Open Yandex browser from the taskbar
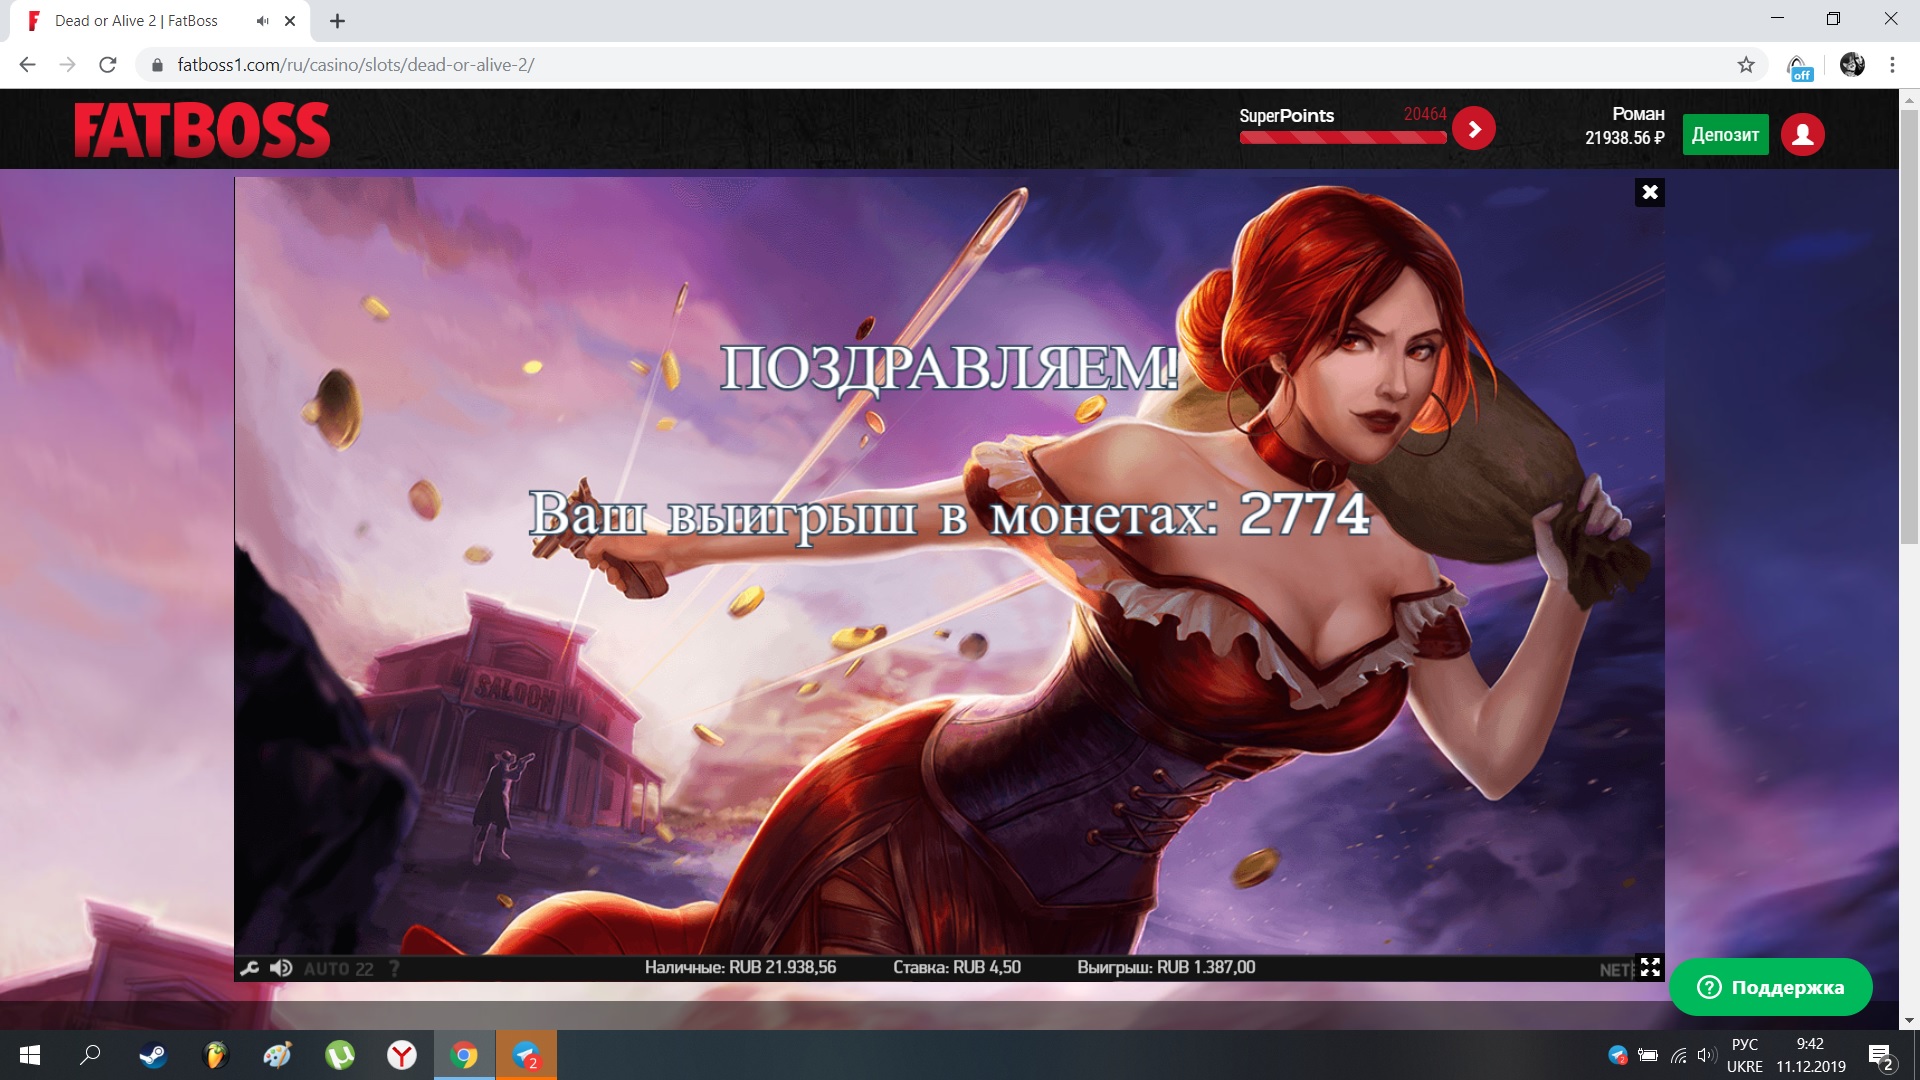 [x=402, y=1055]
